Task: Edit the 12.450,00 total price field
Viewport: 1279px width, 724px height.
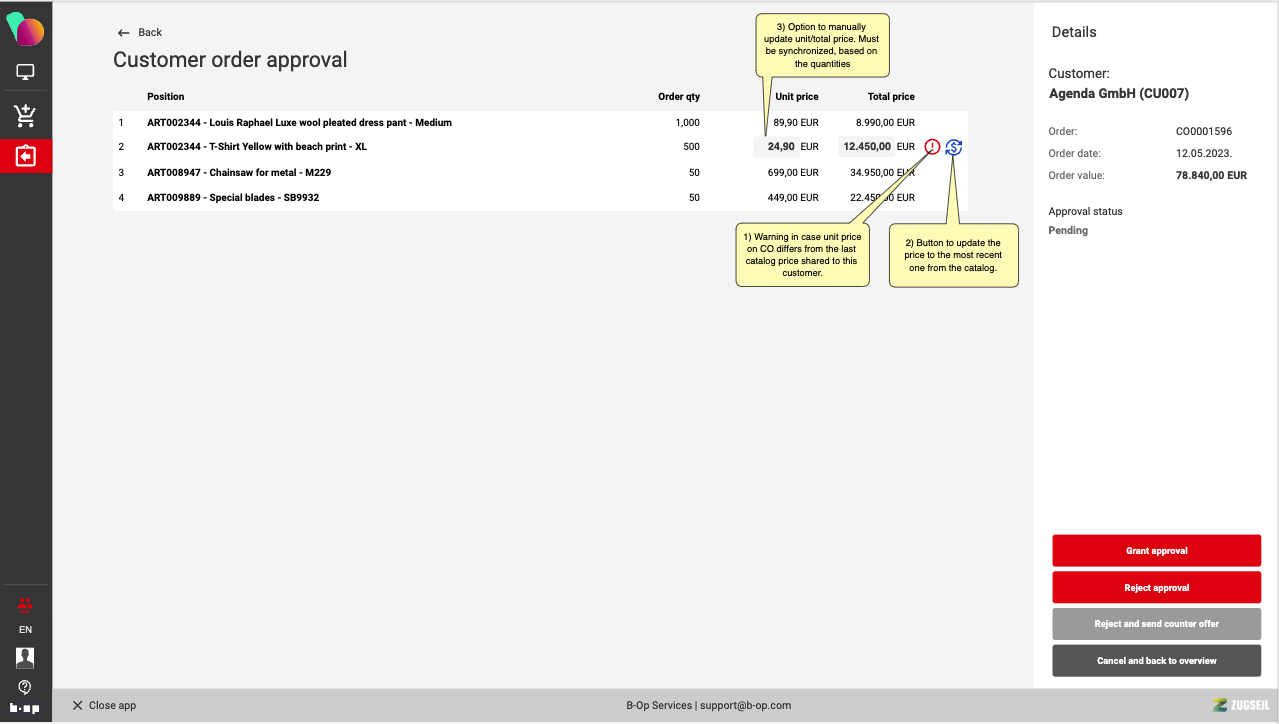Action: [x=866, y=147]
